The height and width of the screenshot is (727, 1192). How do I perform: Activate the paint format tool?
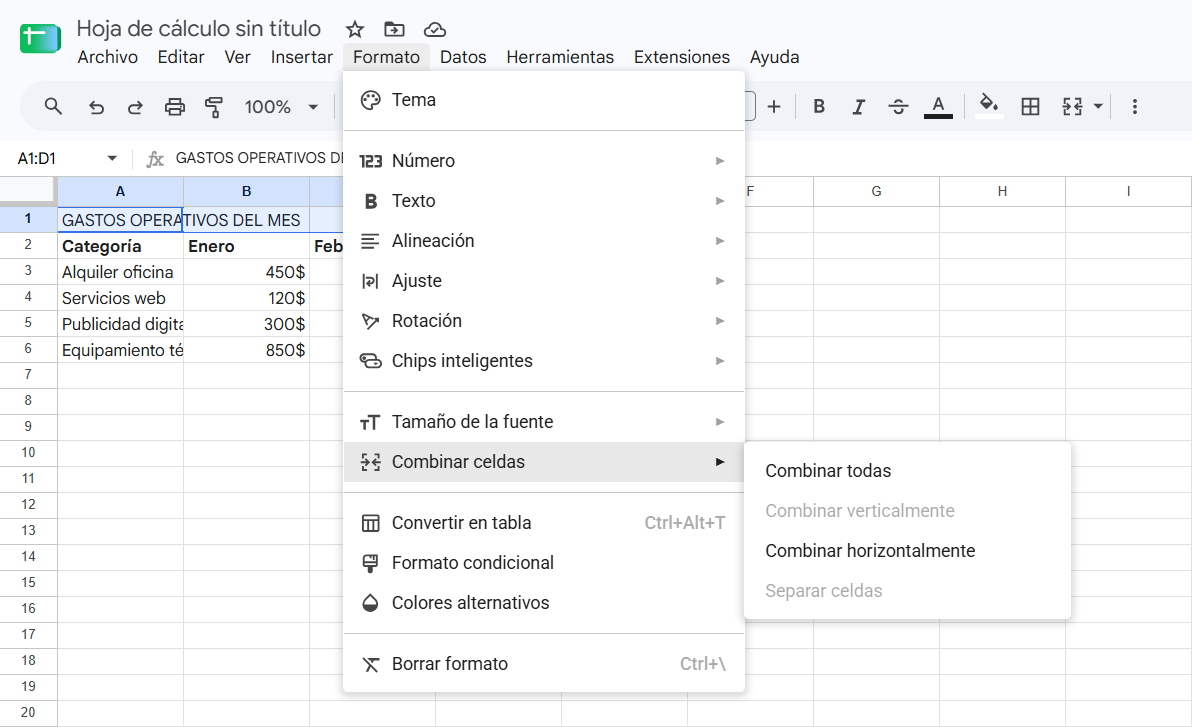[214, 106]
